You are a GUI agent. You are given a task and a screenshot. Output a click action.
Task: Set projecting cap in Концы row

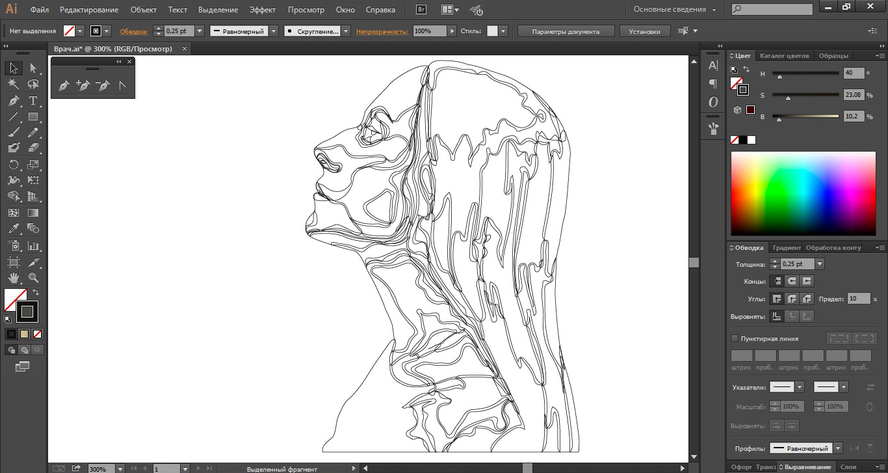[x=806, y=281]
